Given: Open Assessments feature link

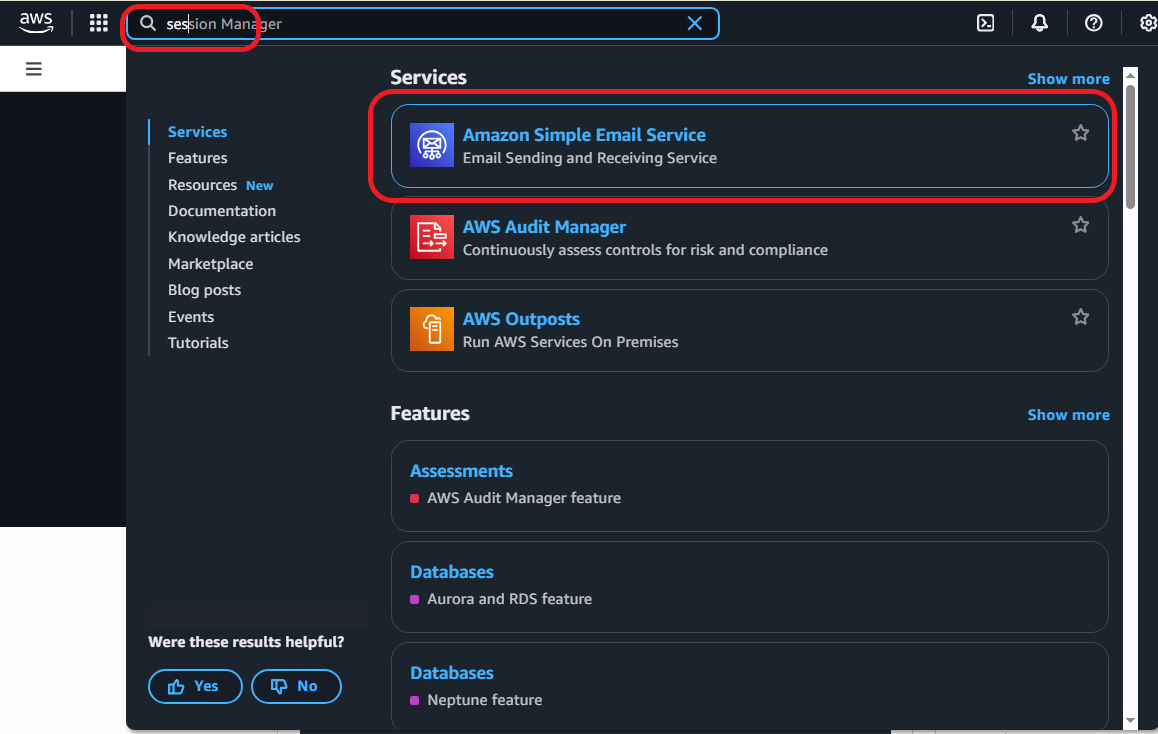Looking at the screenshot, I should click(461, 471).
